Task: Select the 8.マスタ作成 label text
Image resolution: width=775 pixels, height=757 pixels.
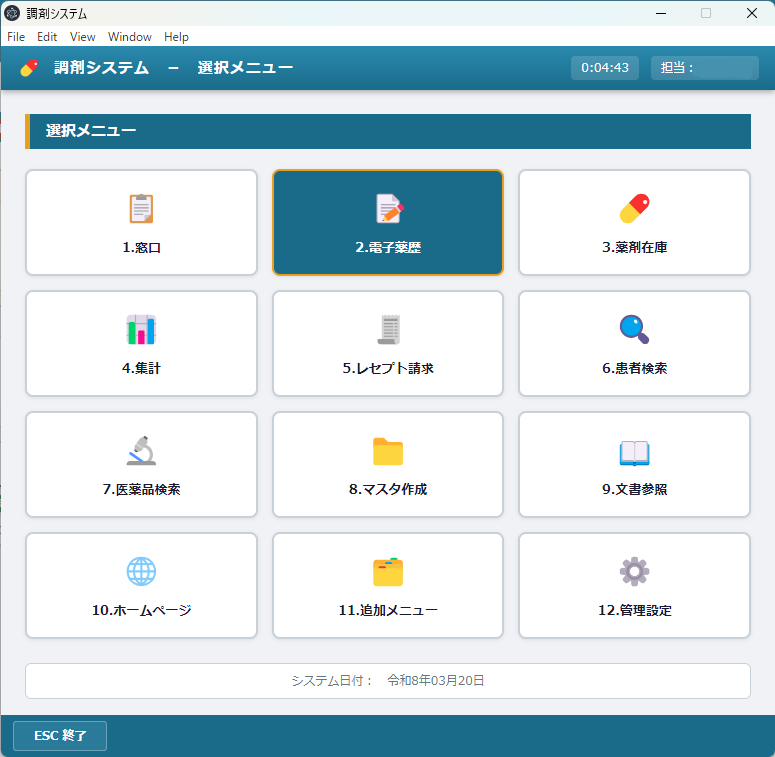Action: [x=388, y=489]
